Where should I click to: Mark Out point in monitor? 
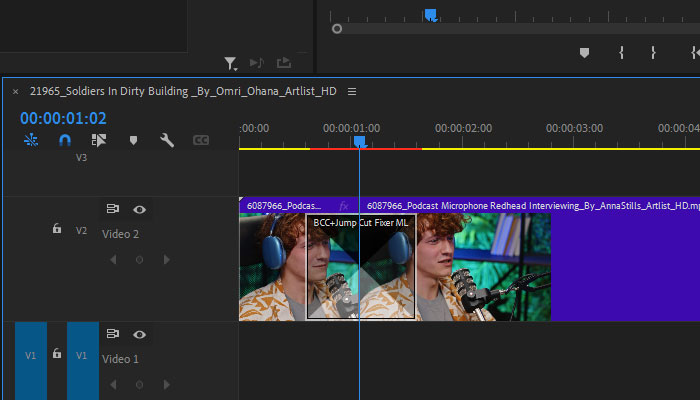tap(653, 53)
